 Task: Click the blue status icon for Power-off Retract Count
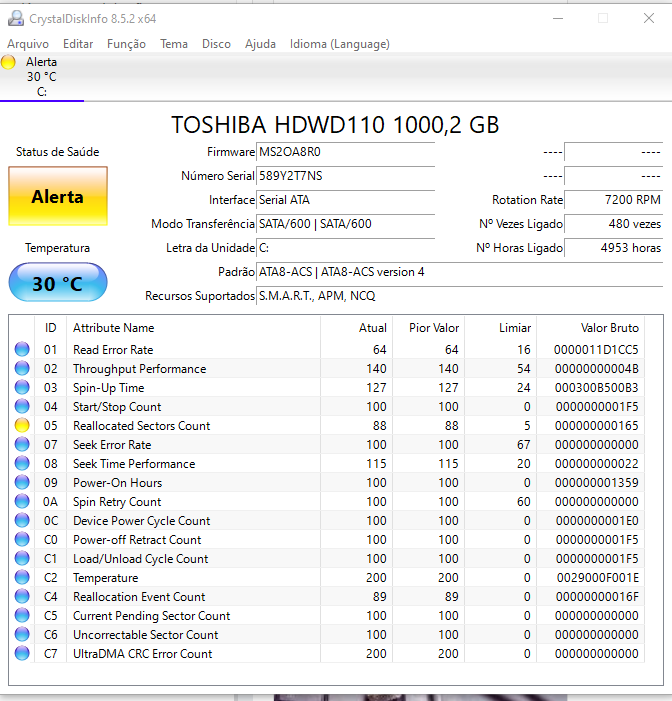tap(22, 539)
